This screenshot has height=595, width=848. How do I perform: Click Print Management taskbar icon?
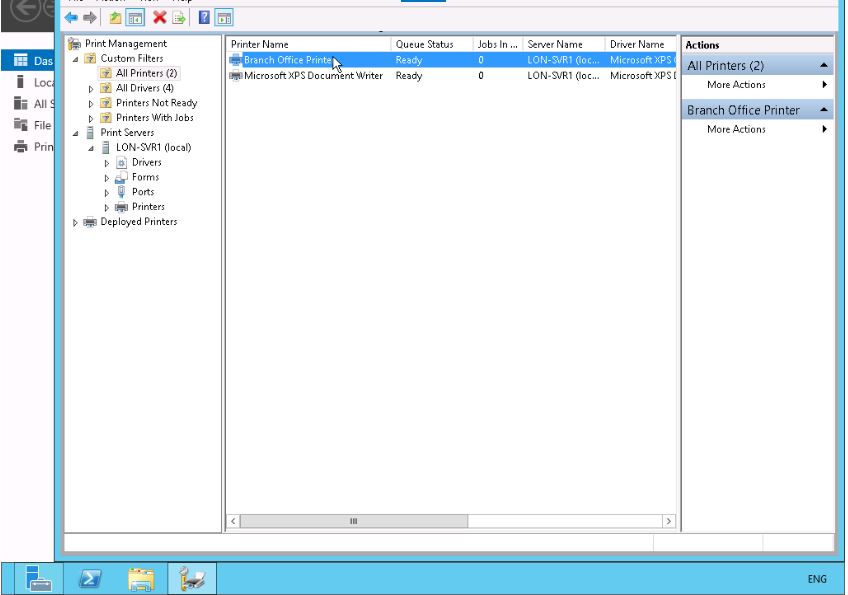pyautogui.click(x=193, y=579)
